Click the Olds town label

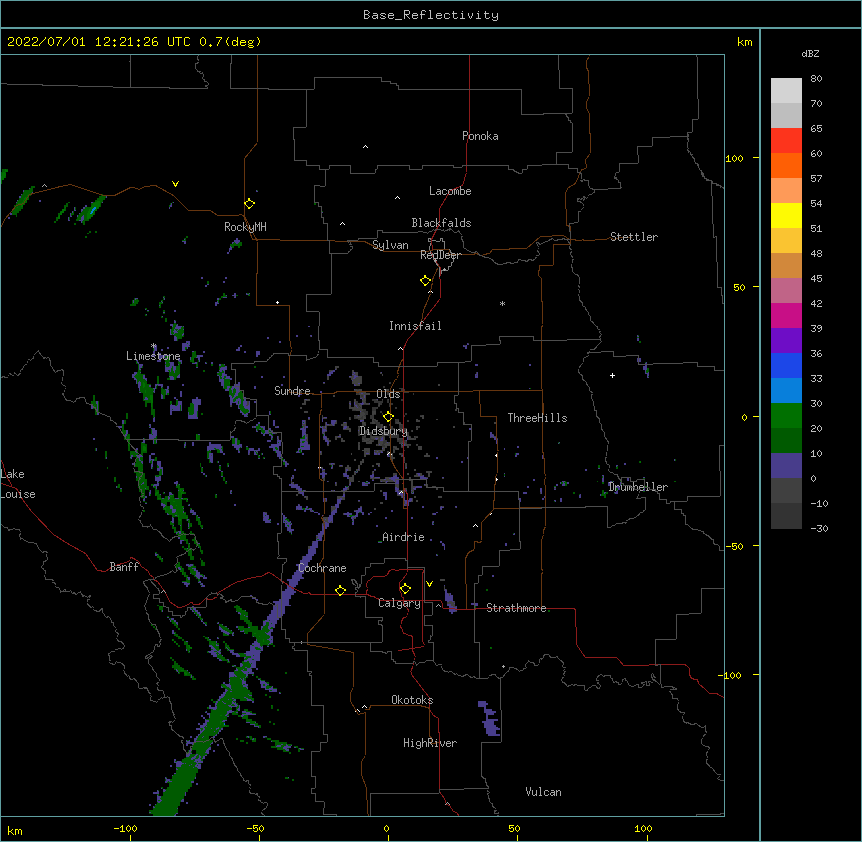point(388,394)
